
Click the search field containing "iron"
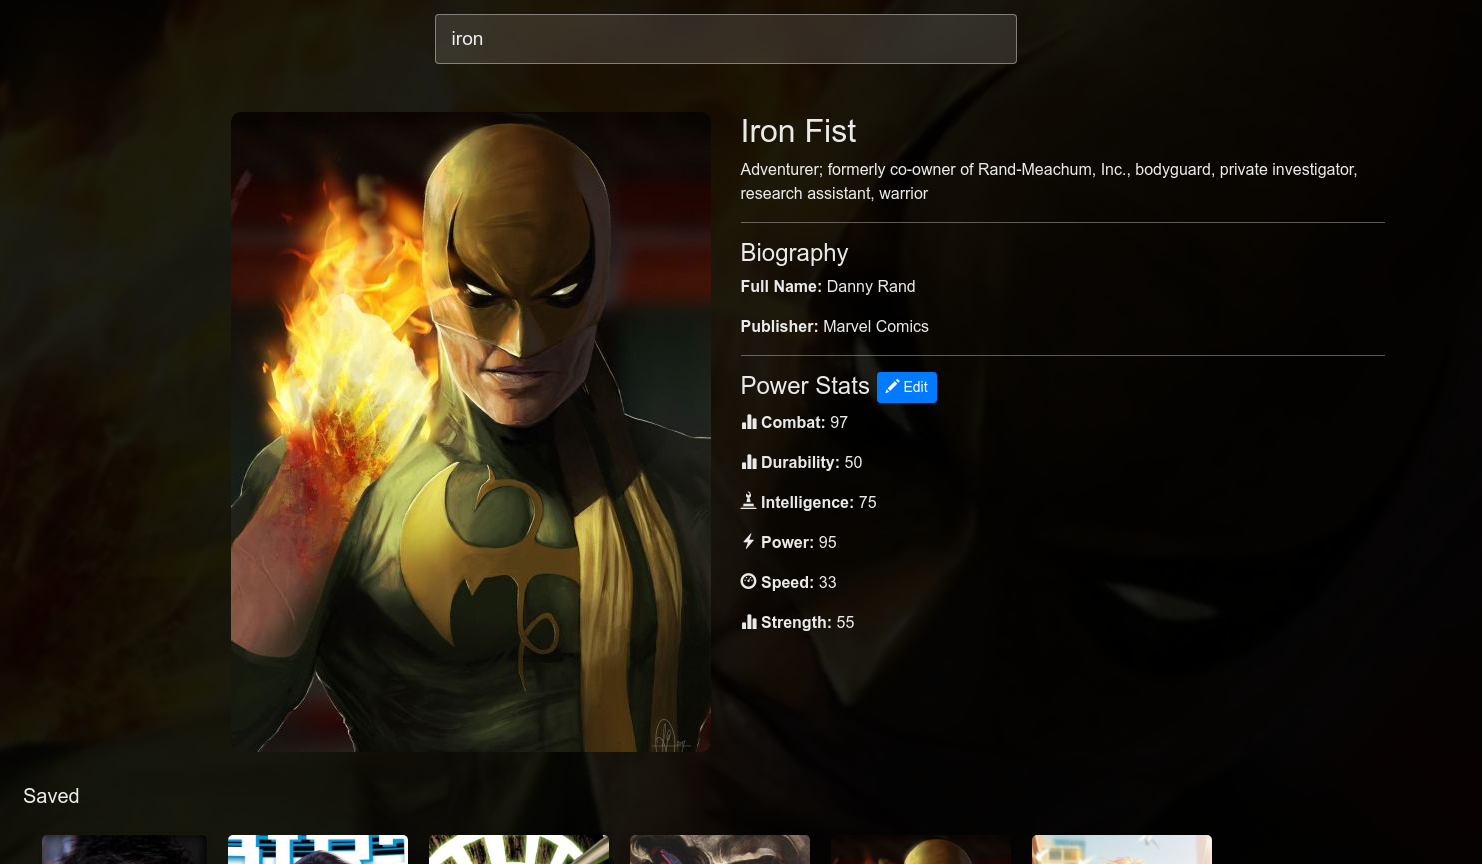click(x=725, y=39)
